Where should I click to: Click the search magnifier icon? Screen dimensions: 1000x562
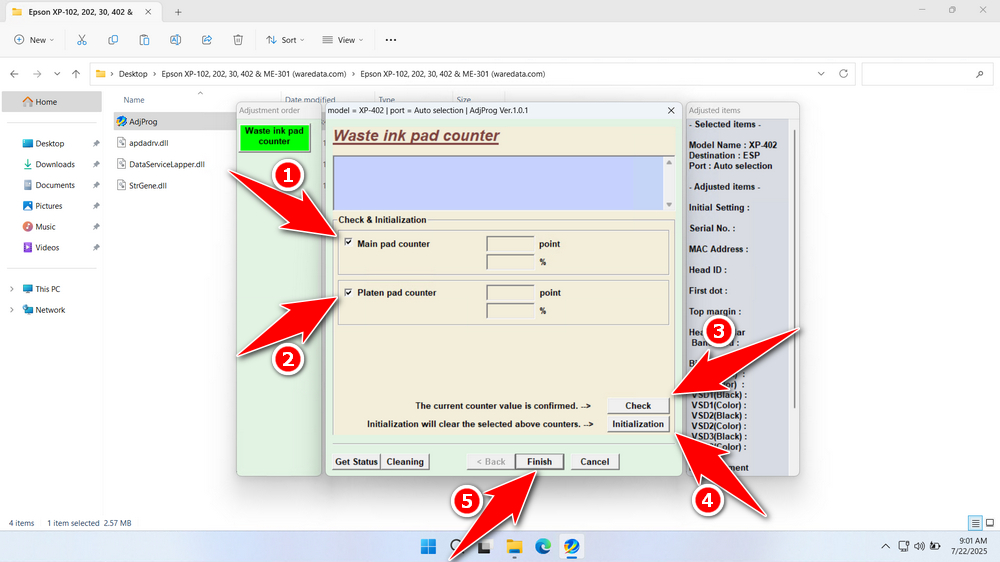coord(980,74)
